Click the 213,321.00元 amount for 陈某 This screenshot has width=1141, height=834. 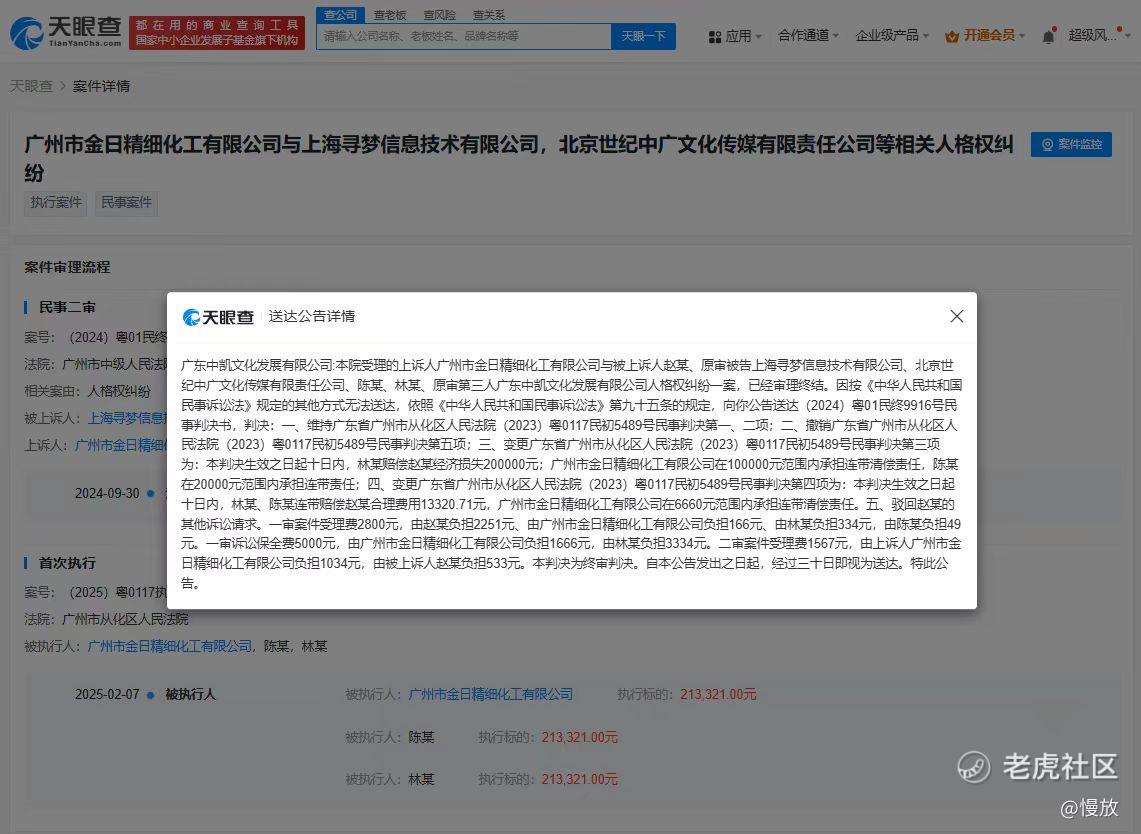[580, 737]
